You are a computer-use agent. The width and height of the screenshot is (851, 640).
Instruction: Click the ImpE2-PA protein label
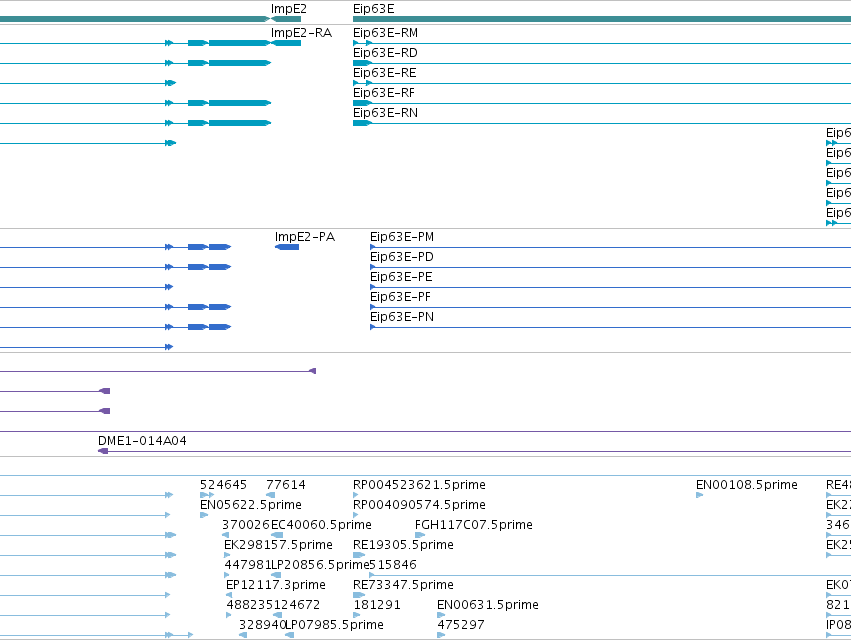pos(305,237)
